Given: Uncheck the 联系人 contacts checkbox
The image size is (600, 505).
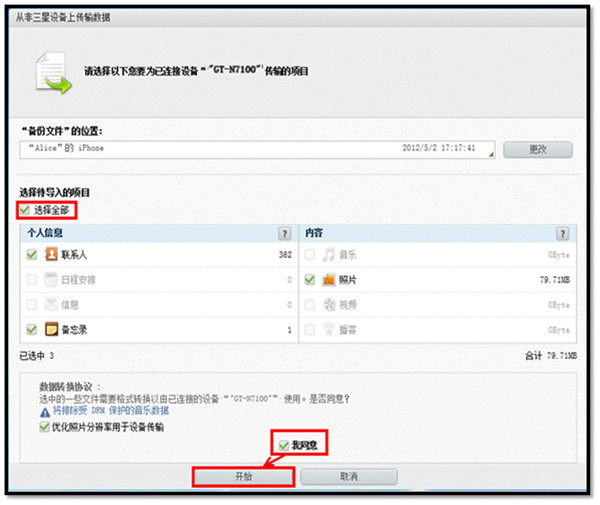Looking at the screenshot, I should pos(31,254).
